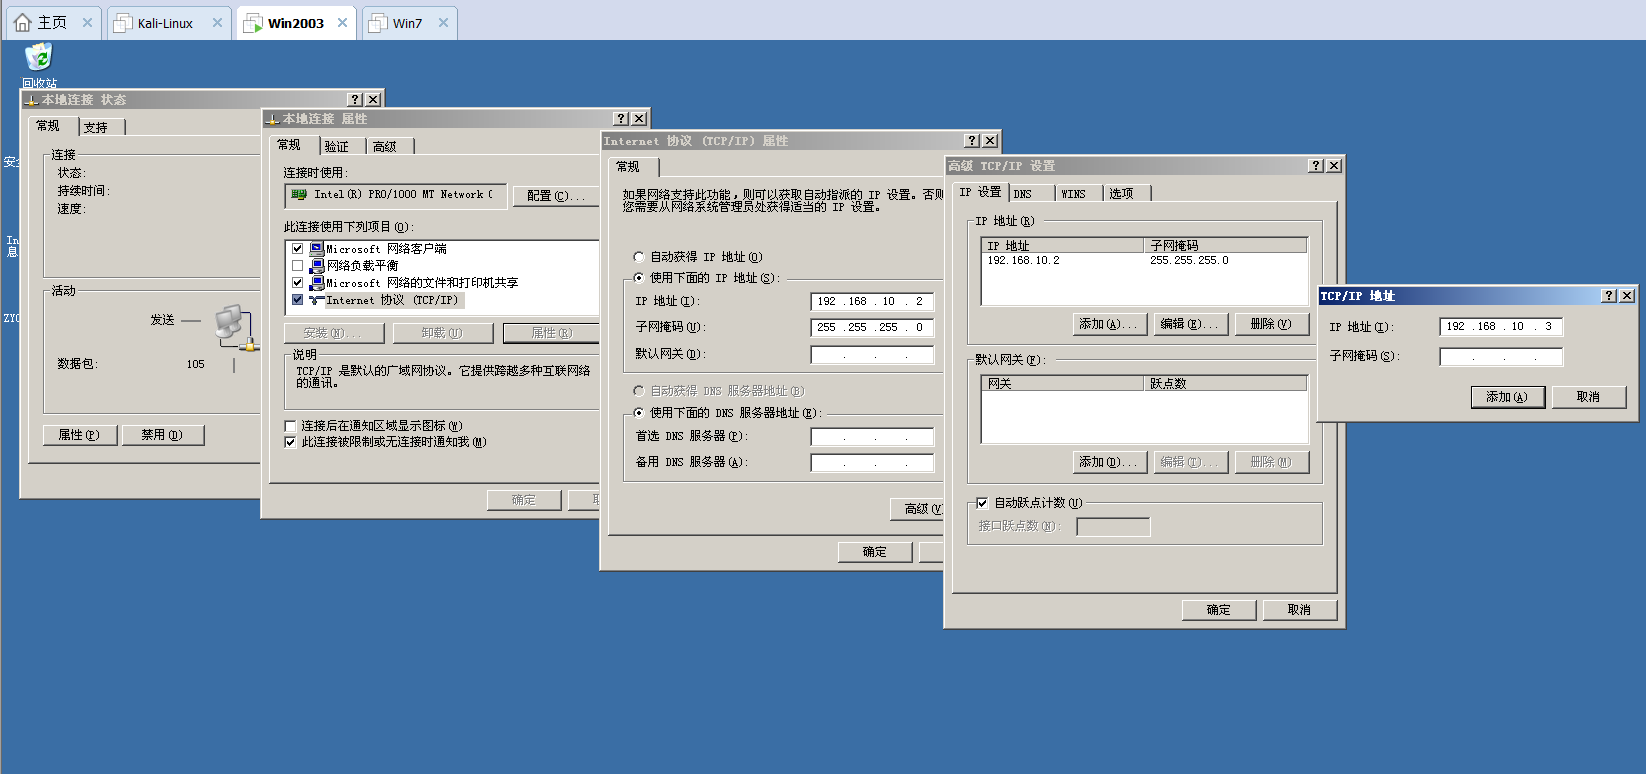1646x774 pixels.
Task: Enable the 网络负载平衡 checkbox
Action: click(297, 266)
